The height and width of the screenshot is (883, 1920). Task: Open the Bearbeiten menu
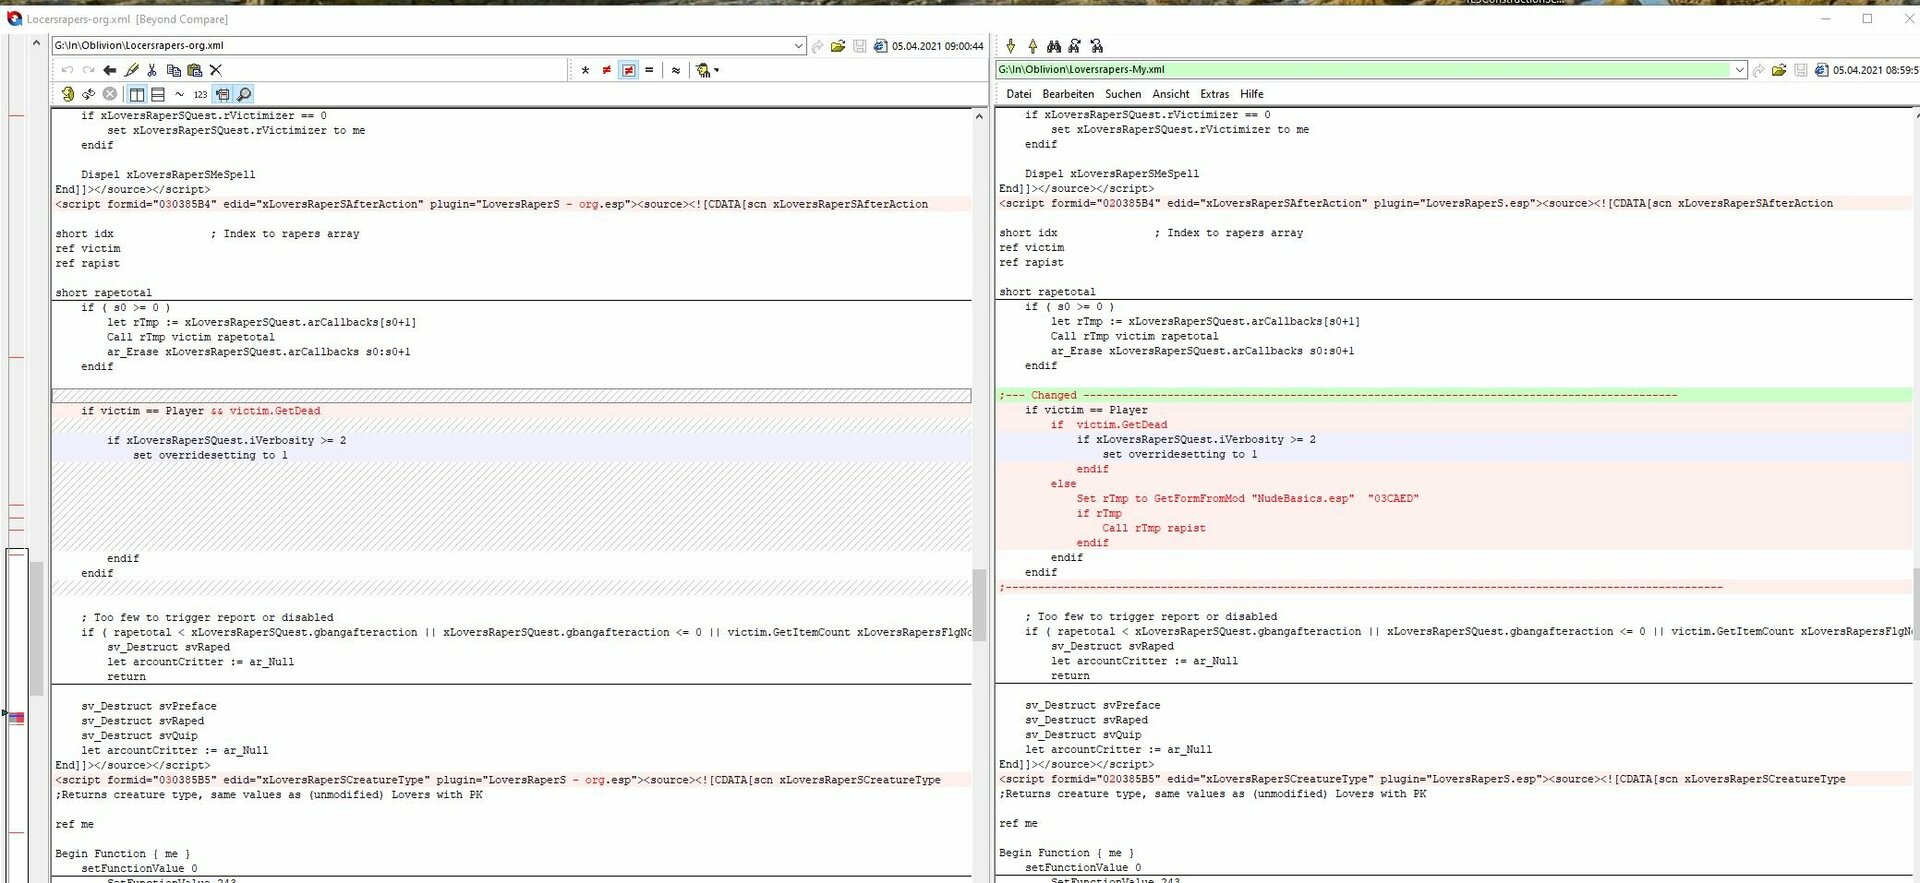(1068, 94)
